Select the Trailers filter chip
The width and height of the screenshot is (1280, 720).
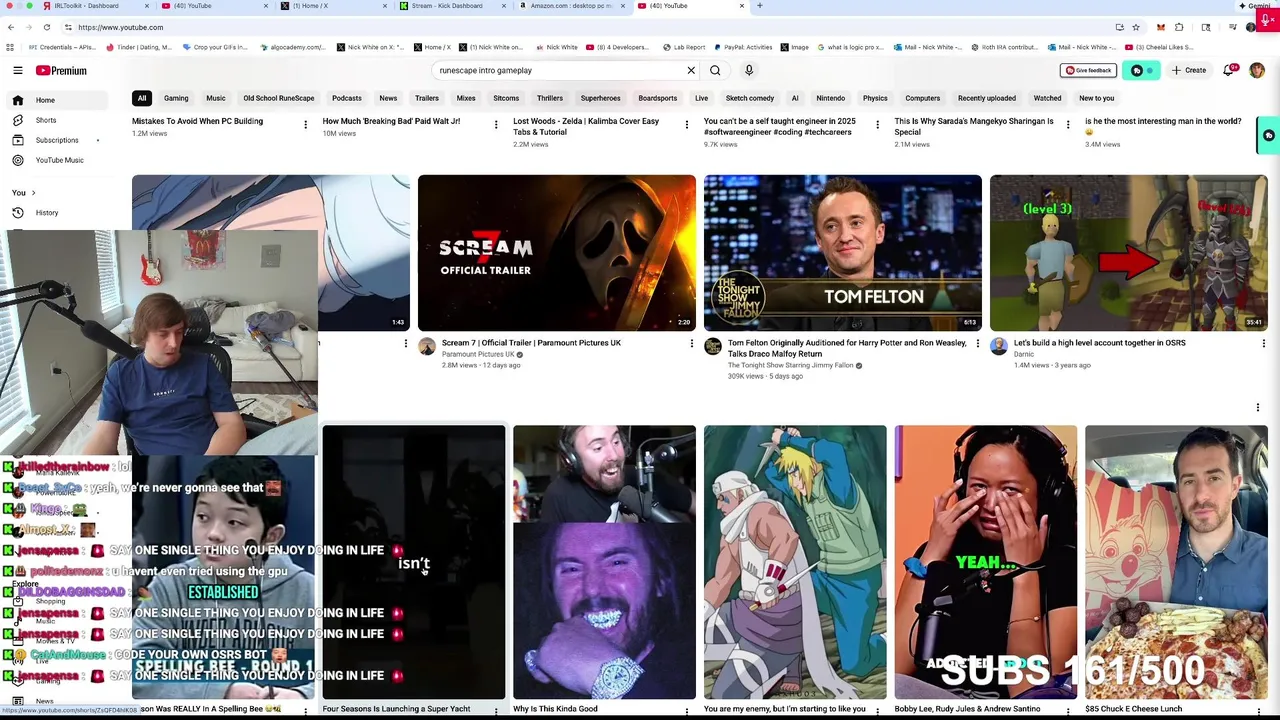tap(427, 98)
